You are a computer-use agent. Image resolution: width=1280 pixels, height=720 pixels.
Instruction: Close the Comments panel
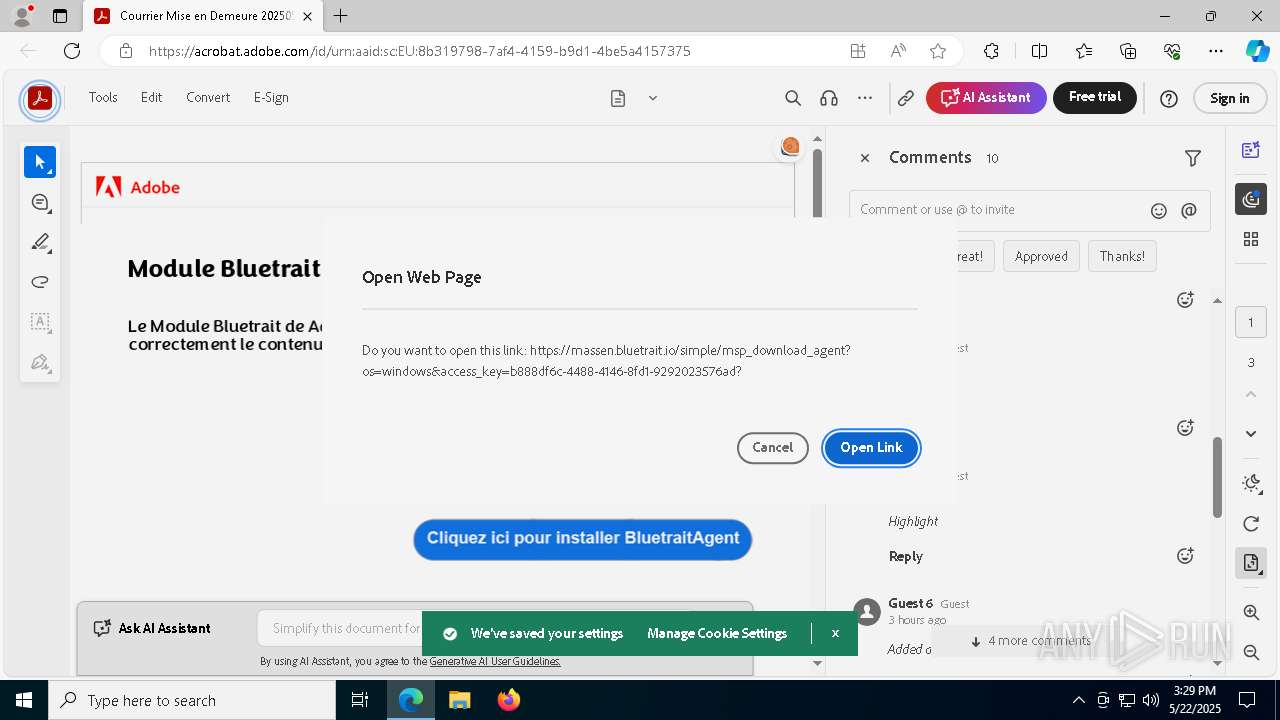865,158
